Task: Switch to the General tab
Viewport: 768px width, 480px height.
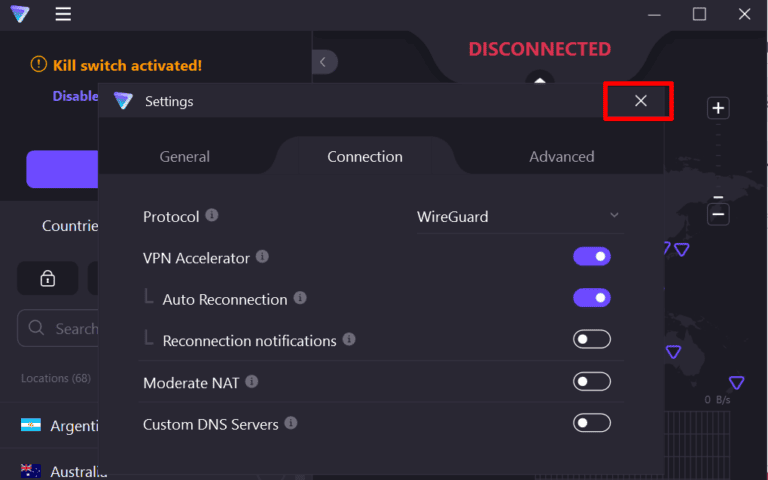Action: (x=185, y=156)
